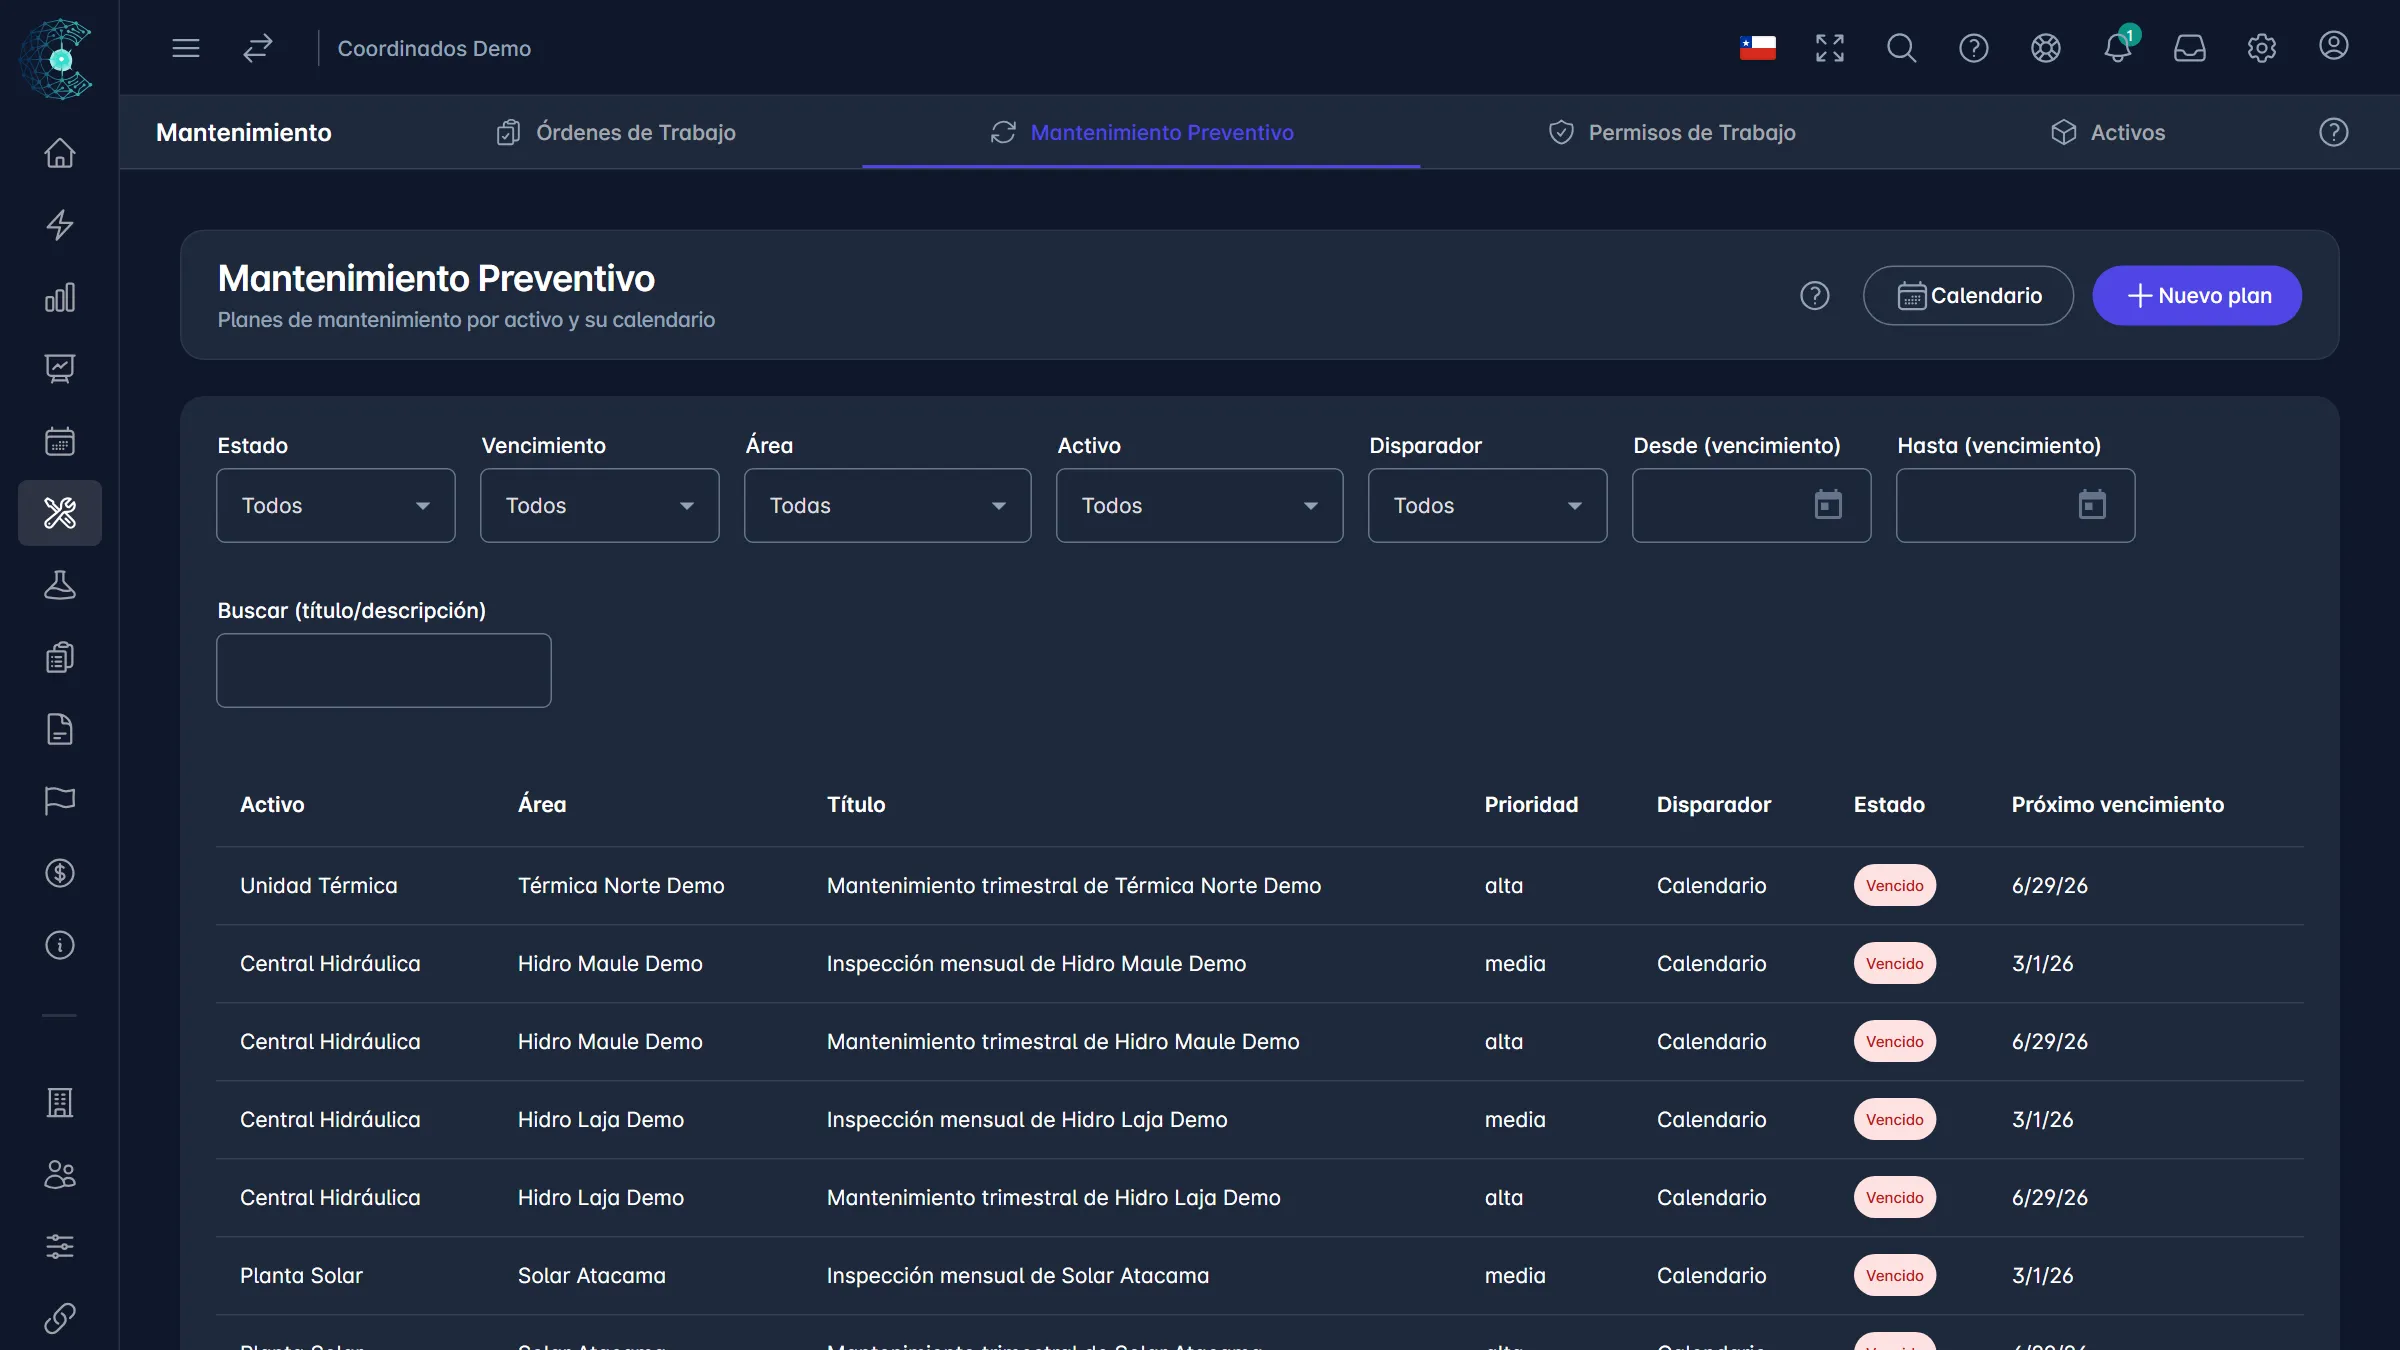Focus the Buscar título/descripción search field
The image size is (2400, 1350).
[x=384, y=670]
